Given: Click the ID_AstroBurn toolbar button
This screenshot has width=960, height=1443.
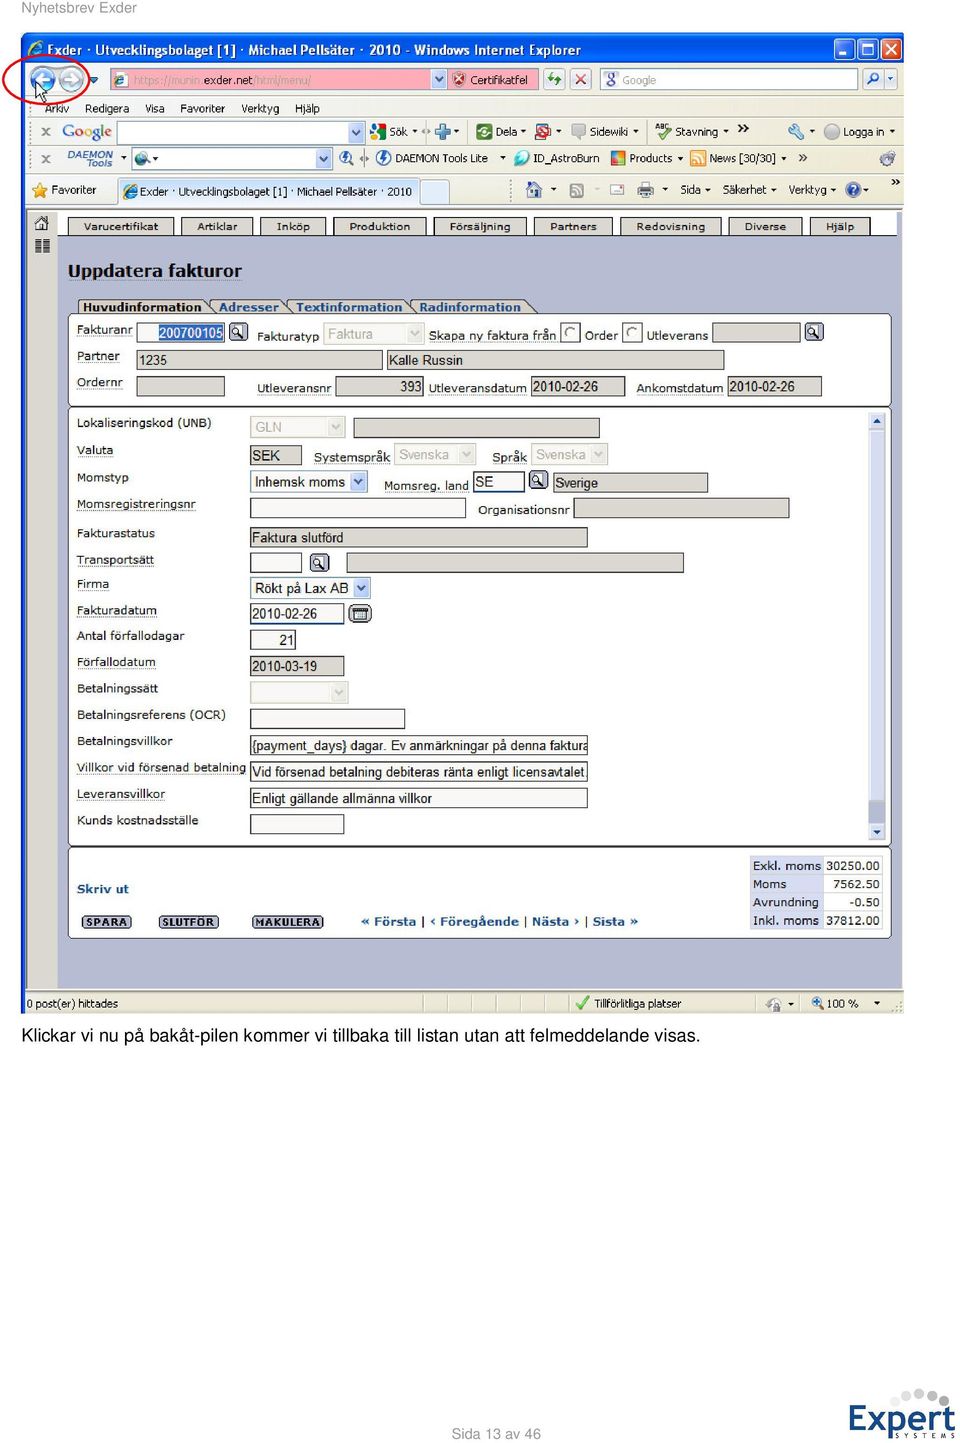Looking at the screenshot, I should [557, 158].
